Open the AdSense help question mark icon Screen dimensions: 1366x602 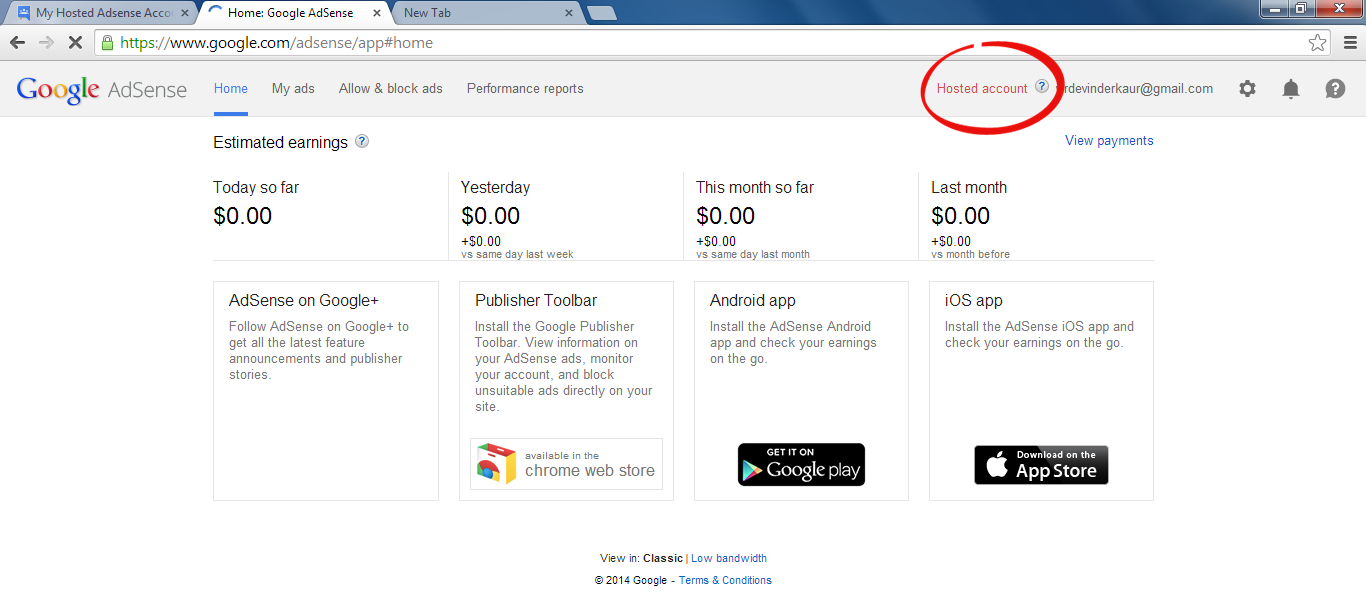coord(1335,89)
